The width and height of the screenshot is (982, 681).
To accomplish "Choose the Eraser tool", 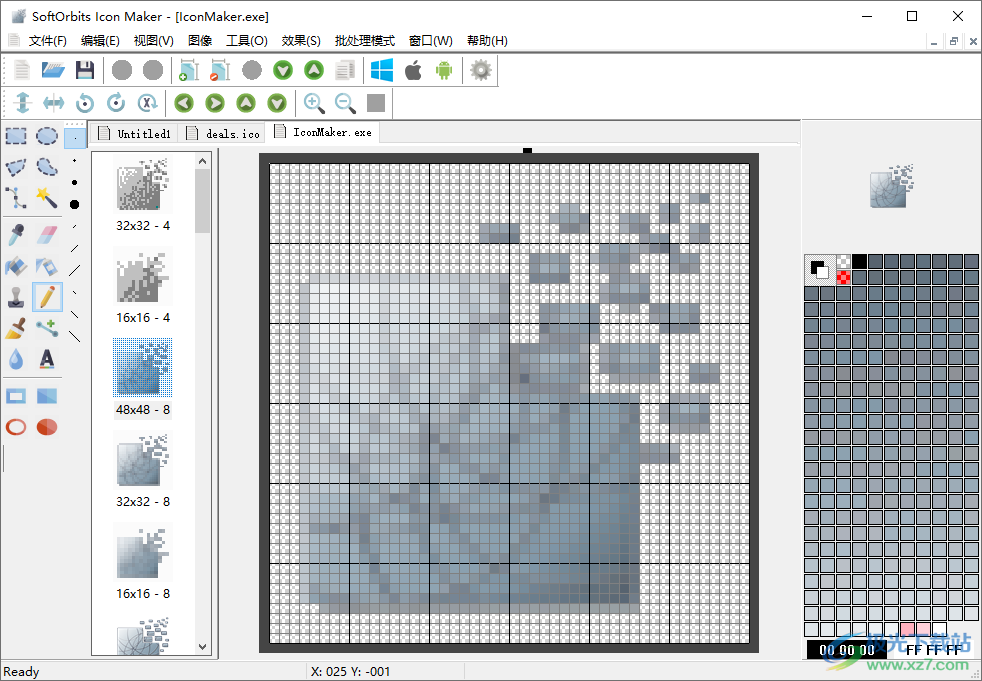I will point(47,234).
